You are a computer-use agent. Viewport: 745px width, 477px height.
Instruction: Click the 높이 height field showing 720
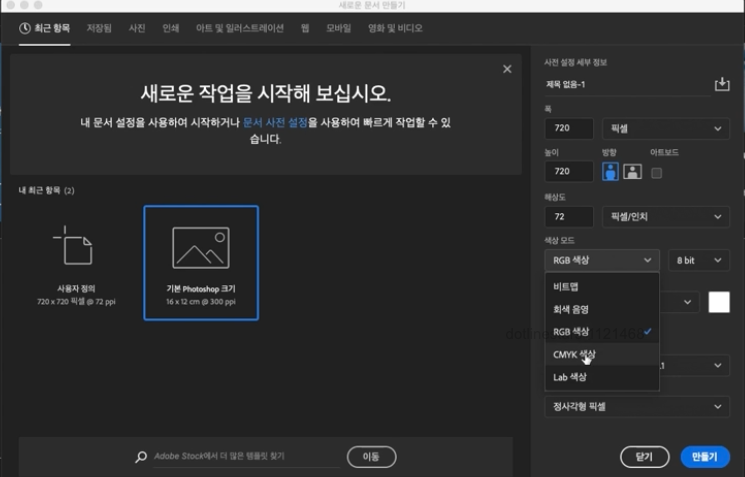(x=569, y=172)
